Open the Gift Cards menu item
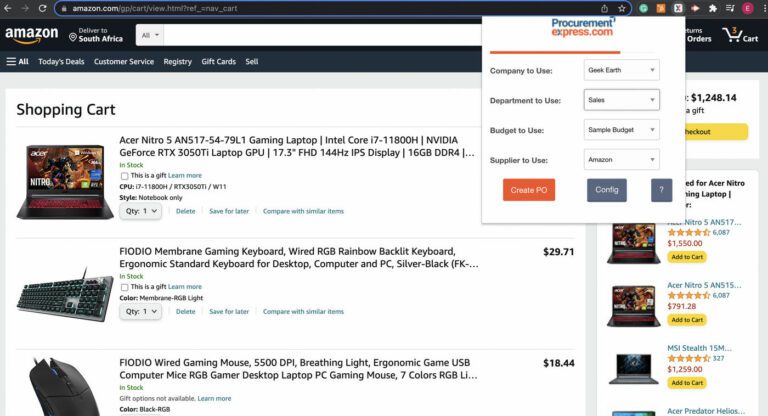Viewport: 768px width, 416px height. [x=218, y=61]
